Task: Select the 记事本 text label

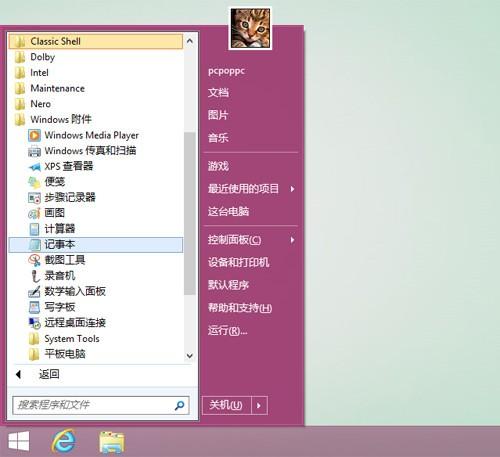Action: coord(60,245)
